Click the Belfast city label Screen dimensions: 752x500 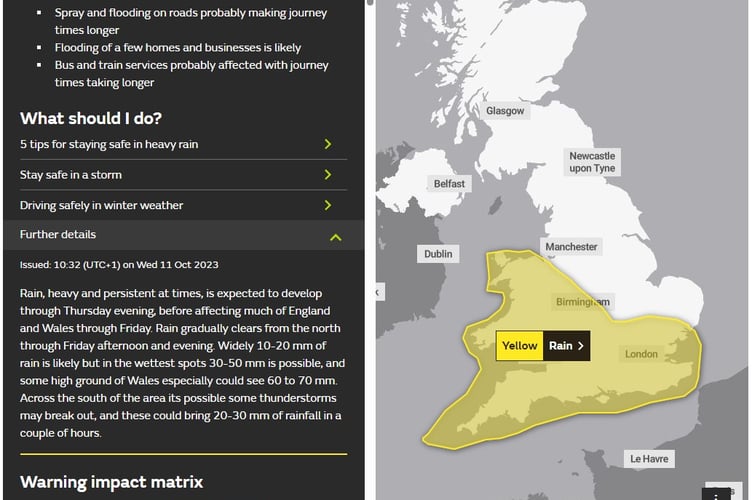point(449,184)
